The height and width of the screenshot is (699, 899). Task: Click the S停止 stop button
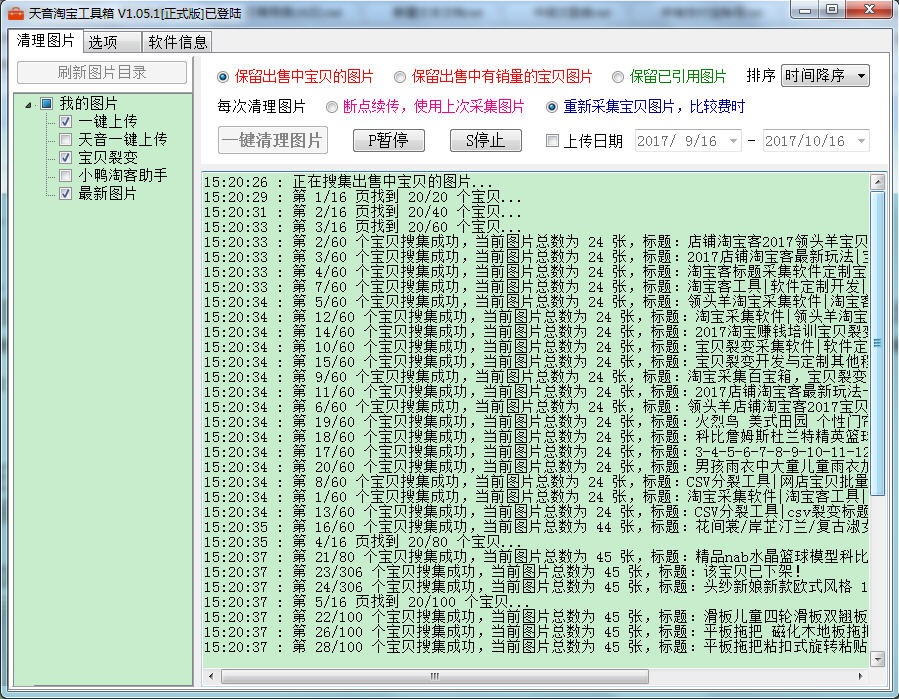pyautogui.click(x=486, y=140)
